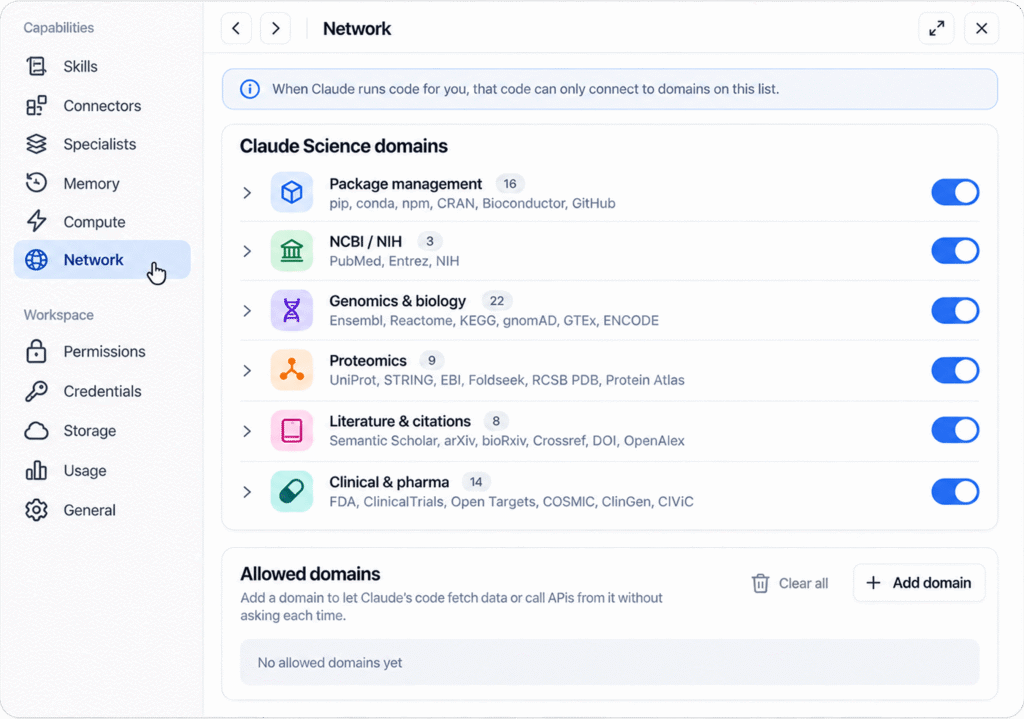This screenshot has width=1024, height=719.
Task: Click the Genomics DNA helix icon
Action: (292, 310)
